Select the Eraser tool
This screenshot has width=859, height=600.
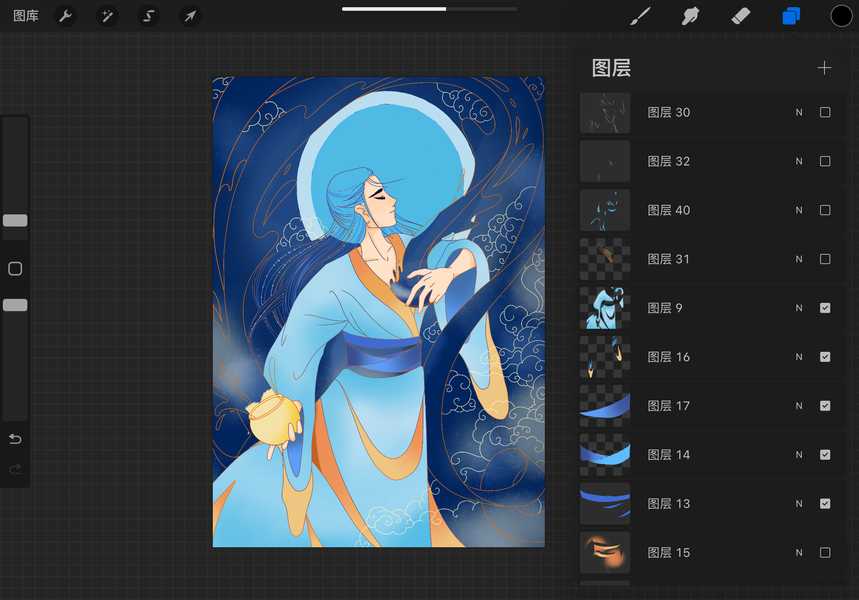coord(741,16)
